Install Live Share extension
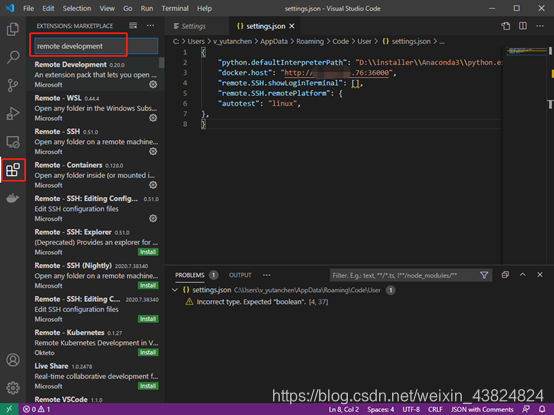554x415 pixels. pos(148,386)
